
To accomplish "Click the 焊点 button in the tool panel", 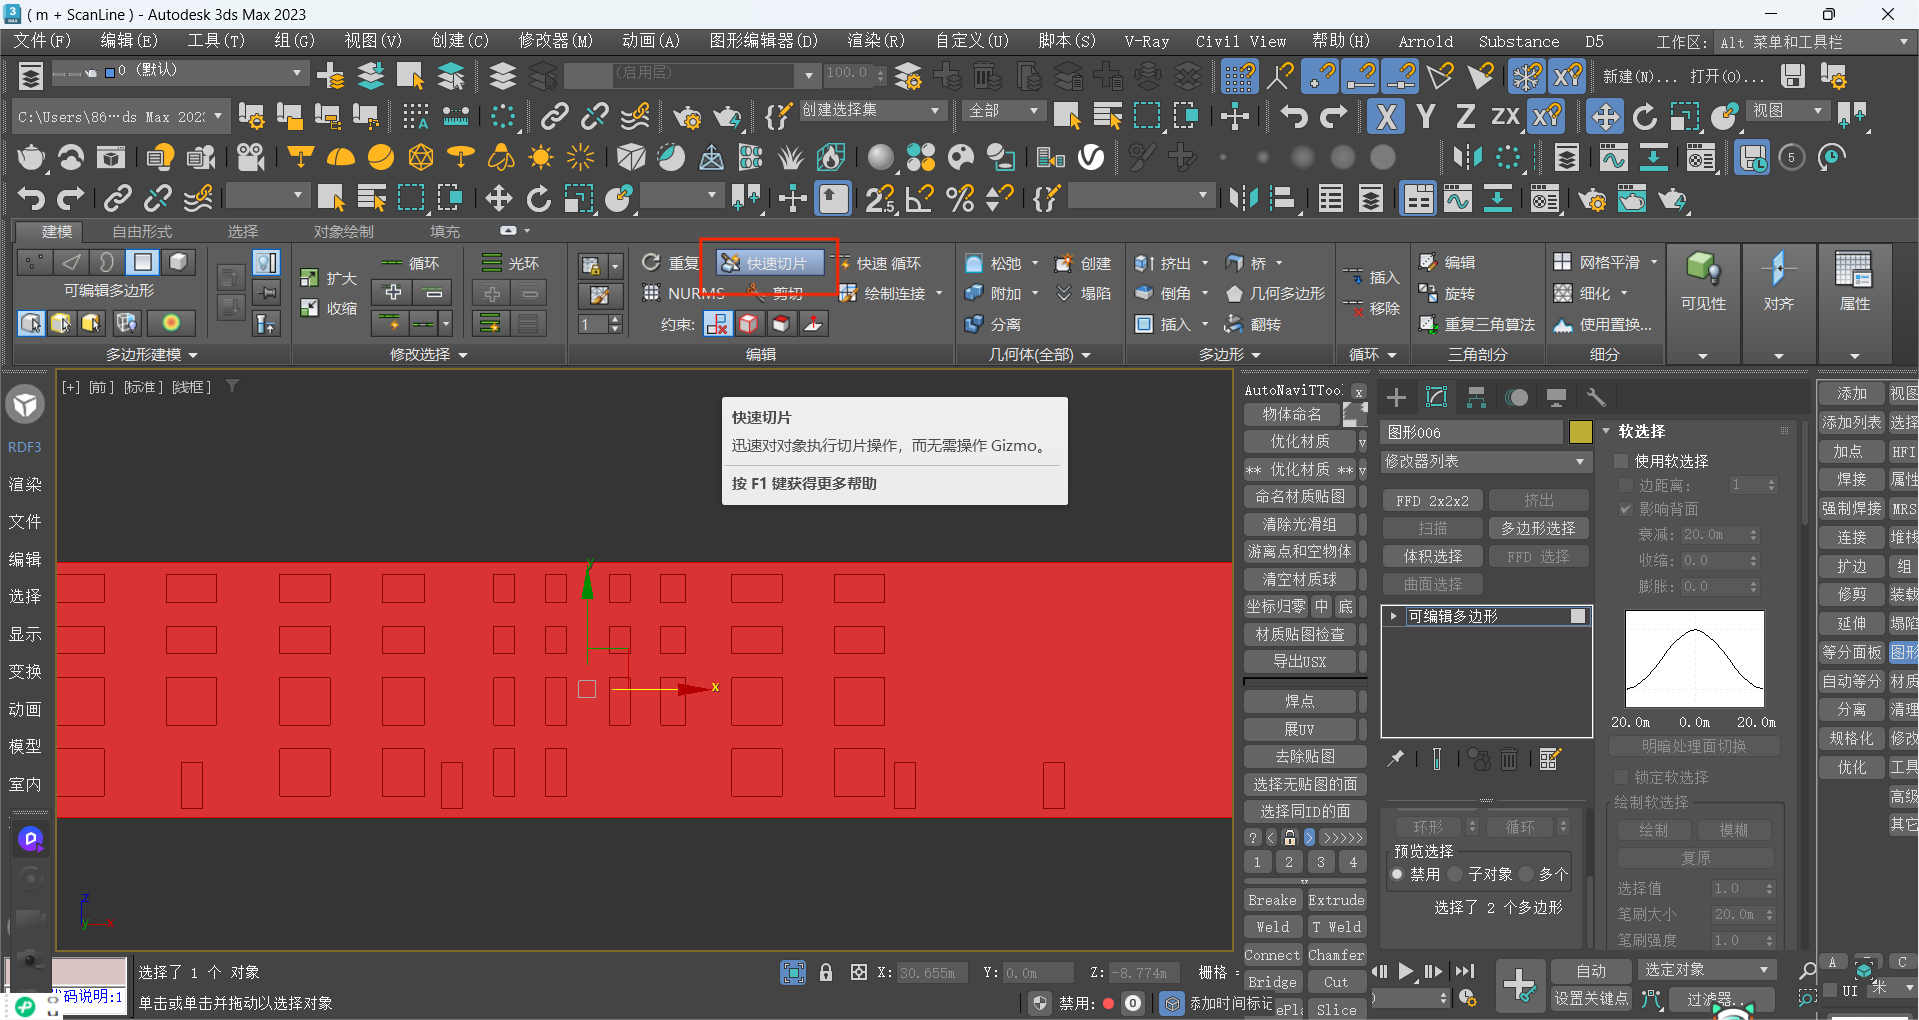I will coord(1299,702).
